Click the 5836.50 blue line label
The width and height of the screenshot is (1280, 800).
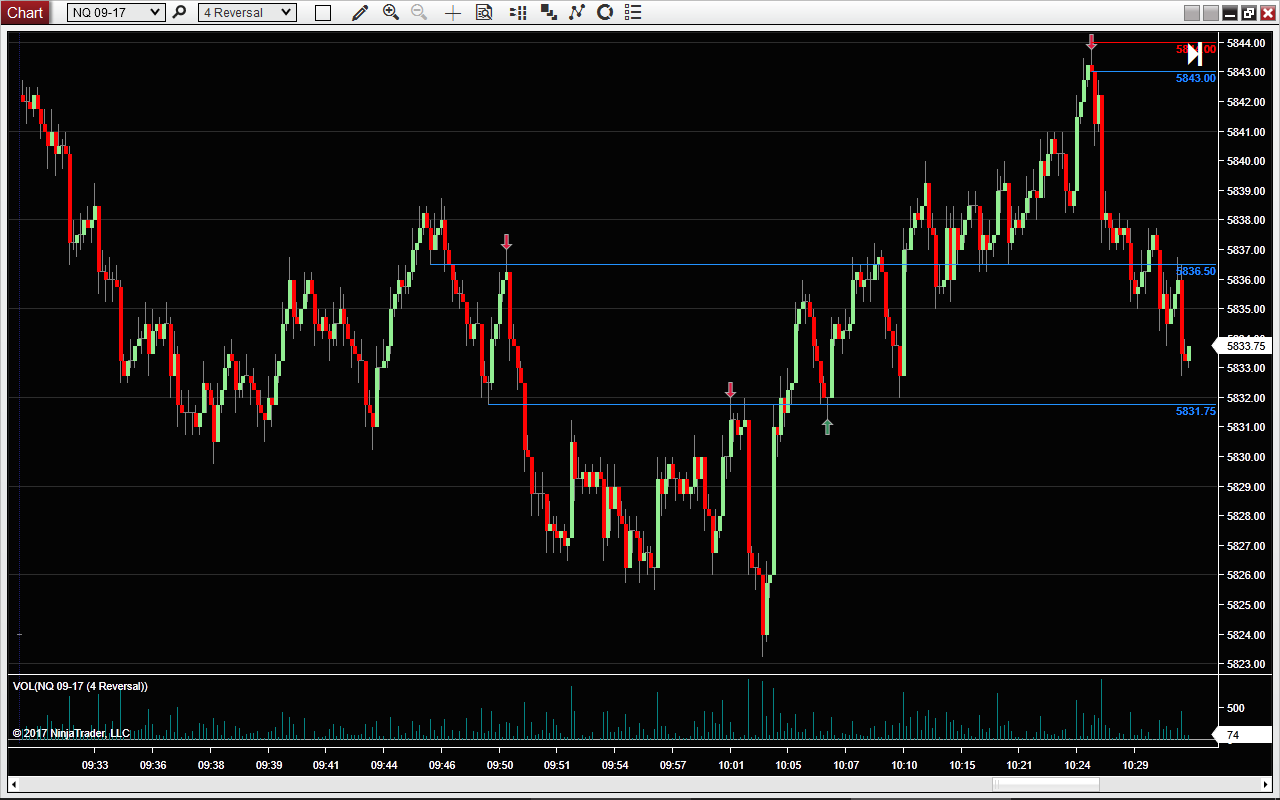pos(1196,271)
